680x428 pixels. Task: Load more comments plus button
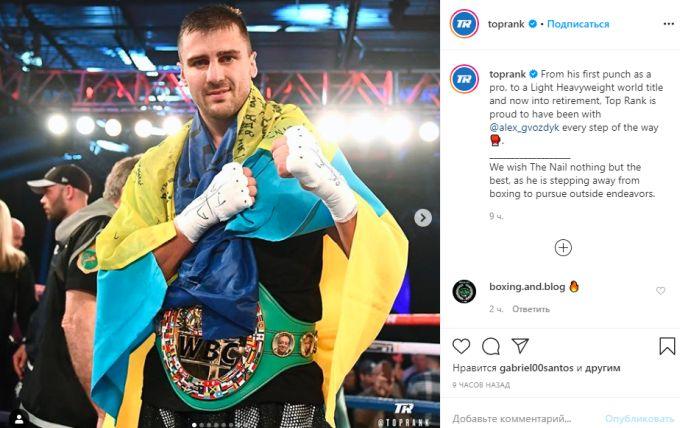point(563,248)
